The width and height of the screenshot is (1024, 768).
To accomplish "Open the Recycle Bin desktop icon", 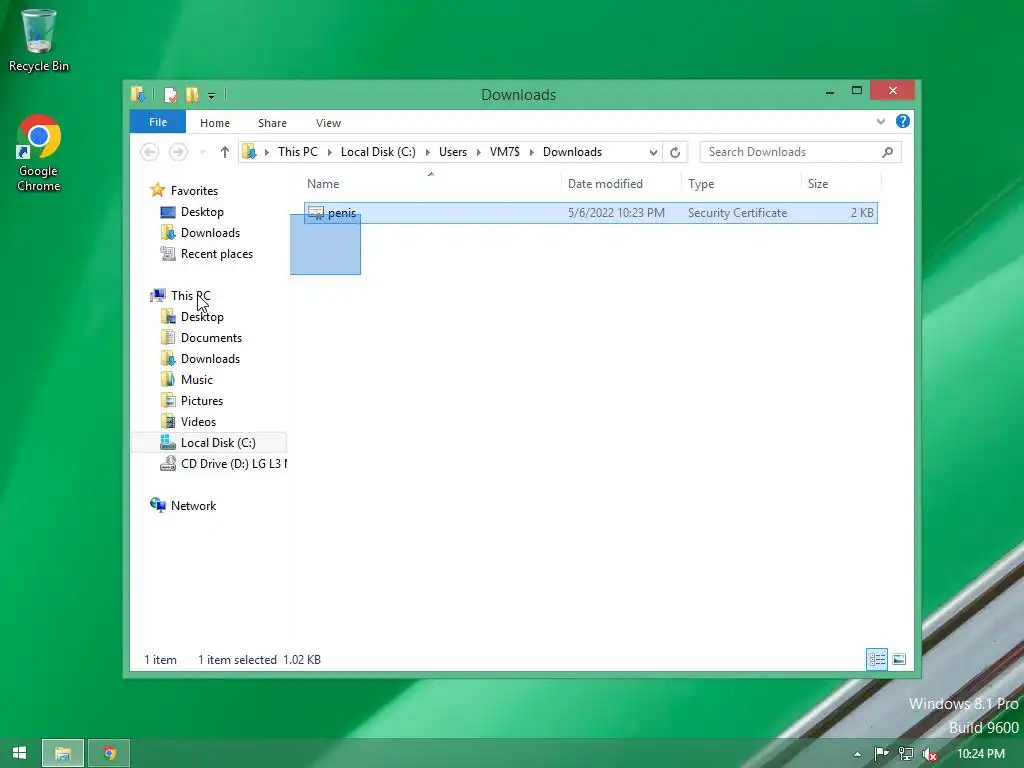I will pos(39,40).
